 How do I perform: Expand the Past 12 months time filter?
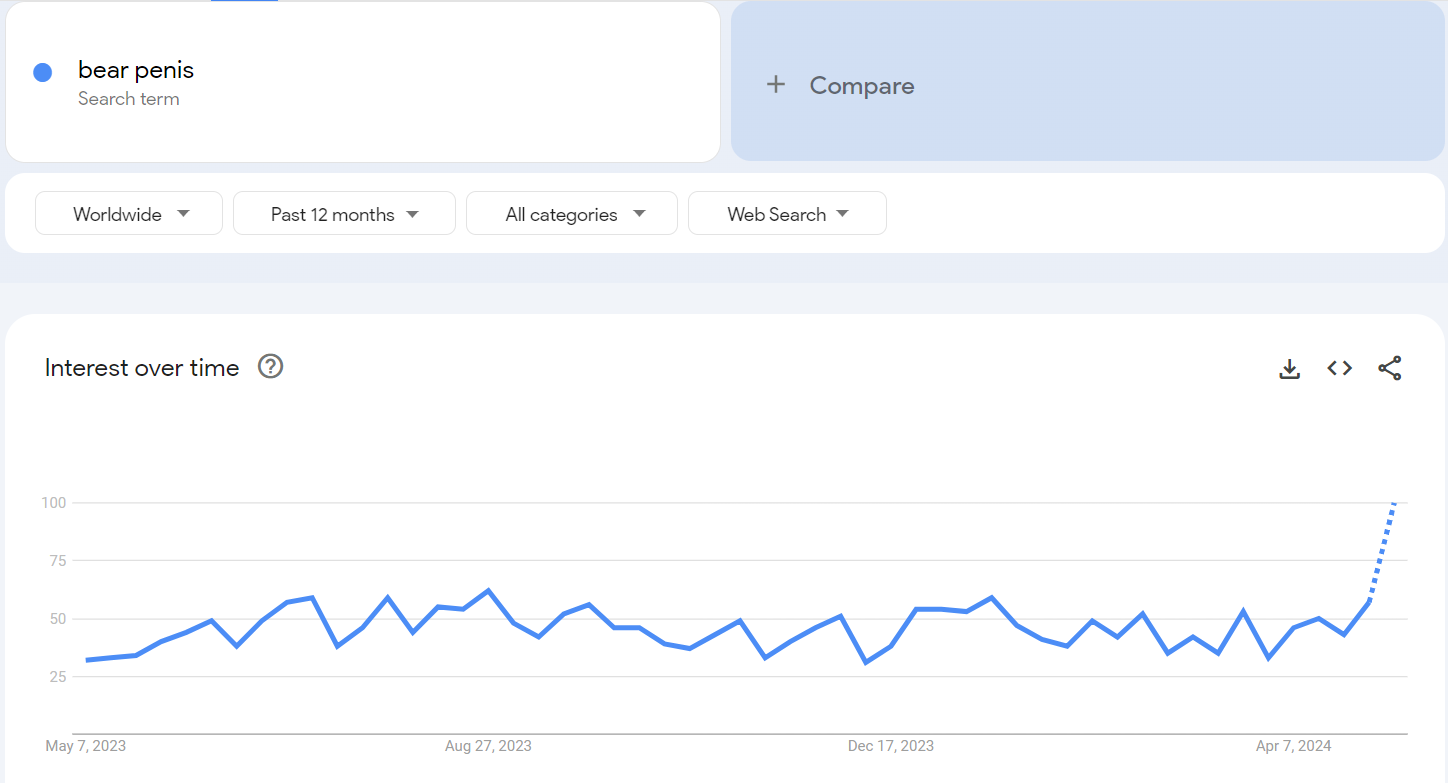point(344,214)
